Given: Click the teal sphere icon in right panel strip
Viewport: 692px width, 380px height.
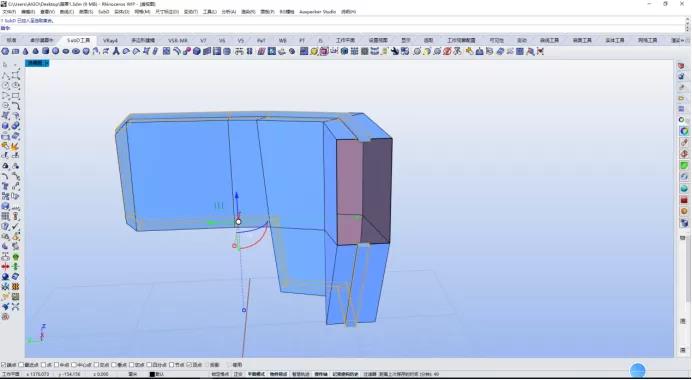Looking at the screenshot, I should (684, 188).
